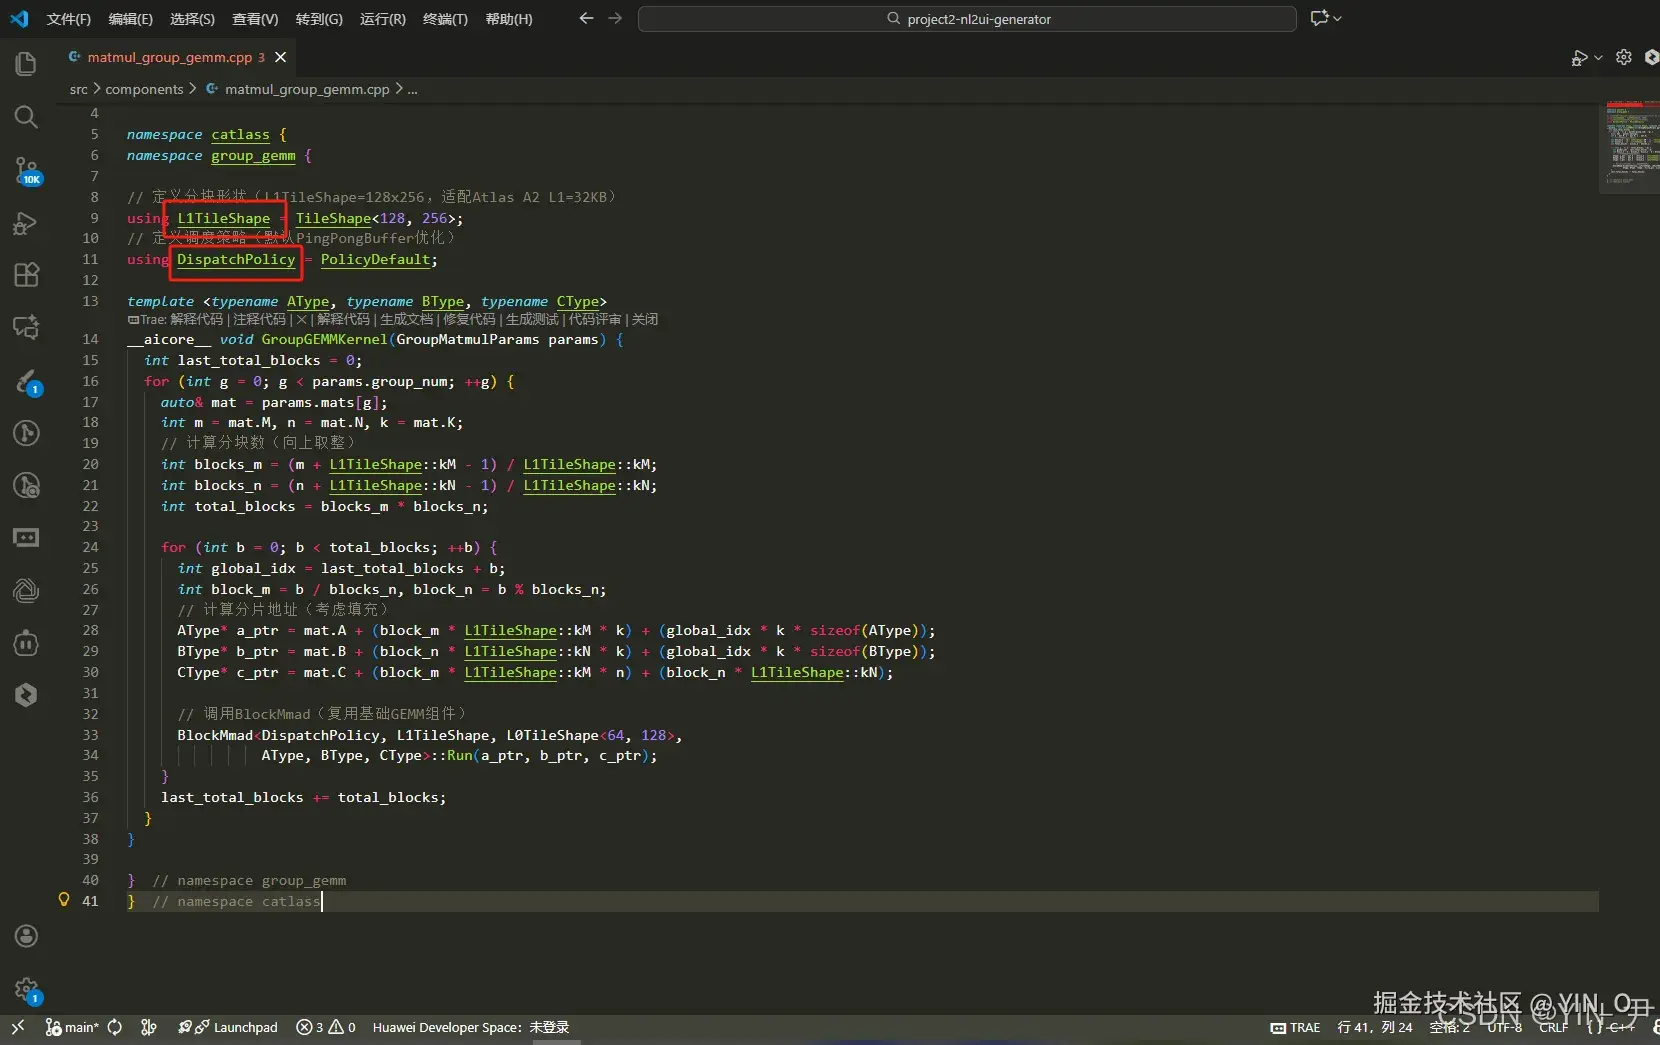Click Launchpad in the status bar
Image resolution: width=1660 pixels, height=1045 pixels.
pos(244,1027)
